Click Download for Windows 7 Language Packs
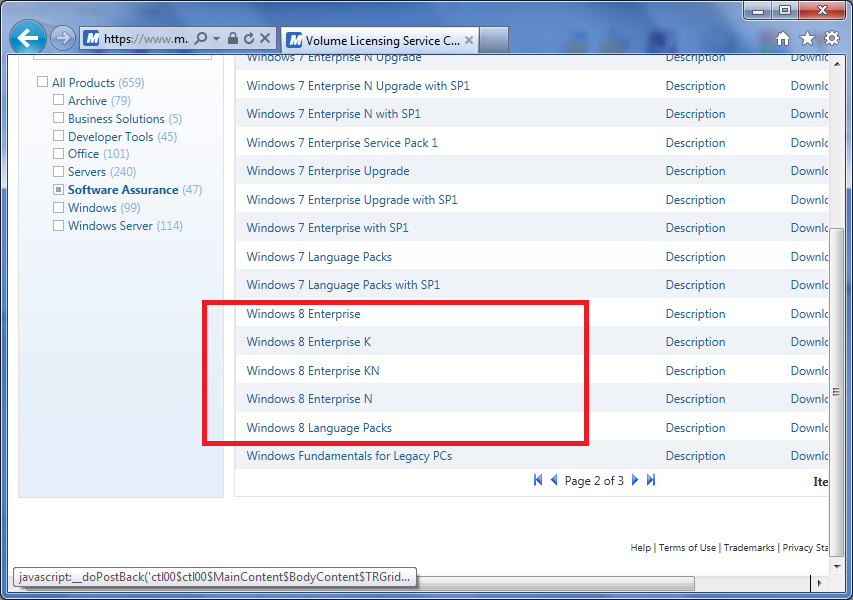The height and width of the screenshot is (600, 853). coord(809,257)
